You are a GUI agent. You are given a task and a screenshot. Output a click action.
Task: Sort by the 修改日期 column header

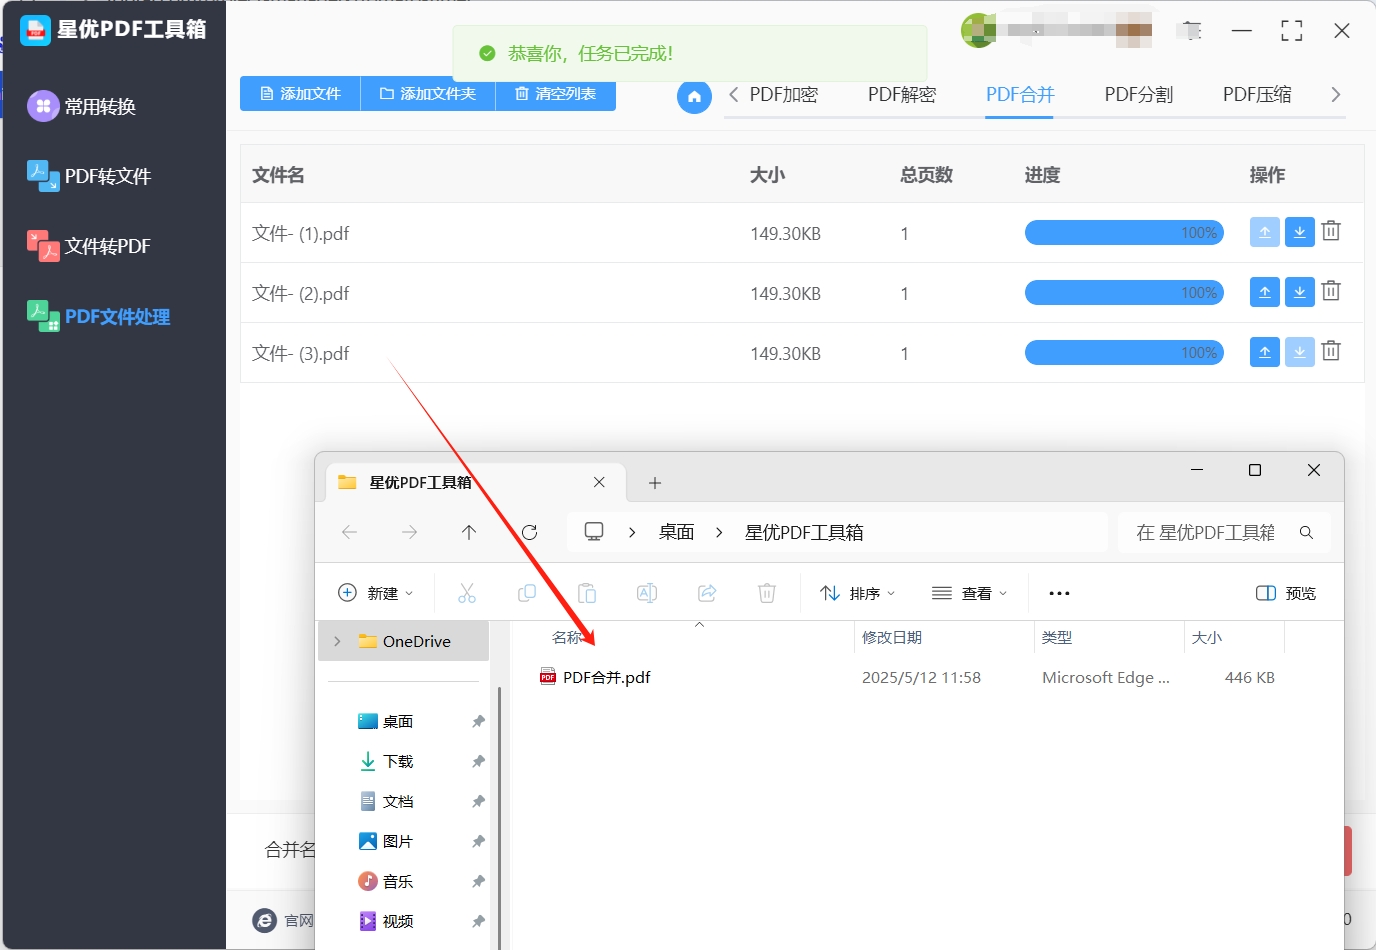click(x=892, y=637)
